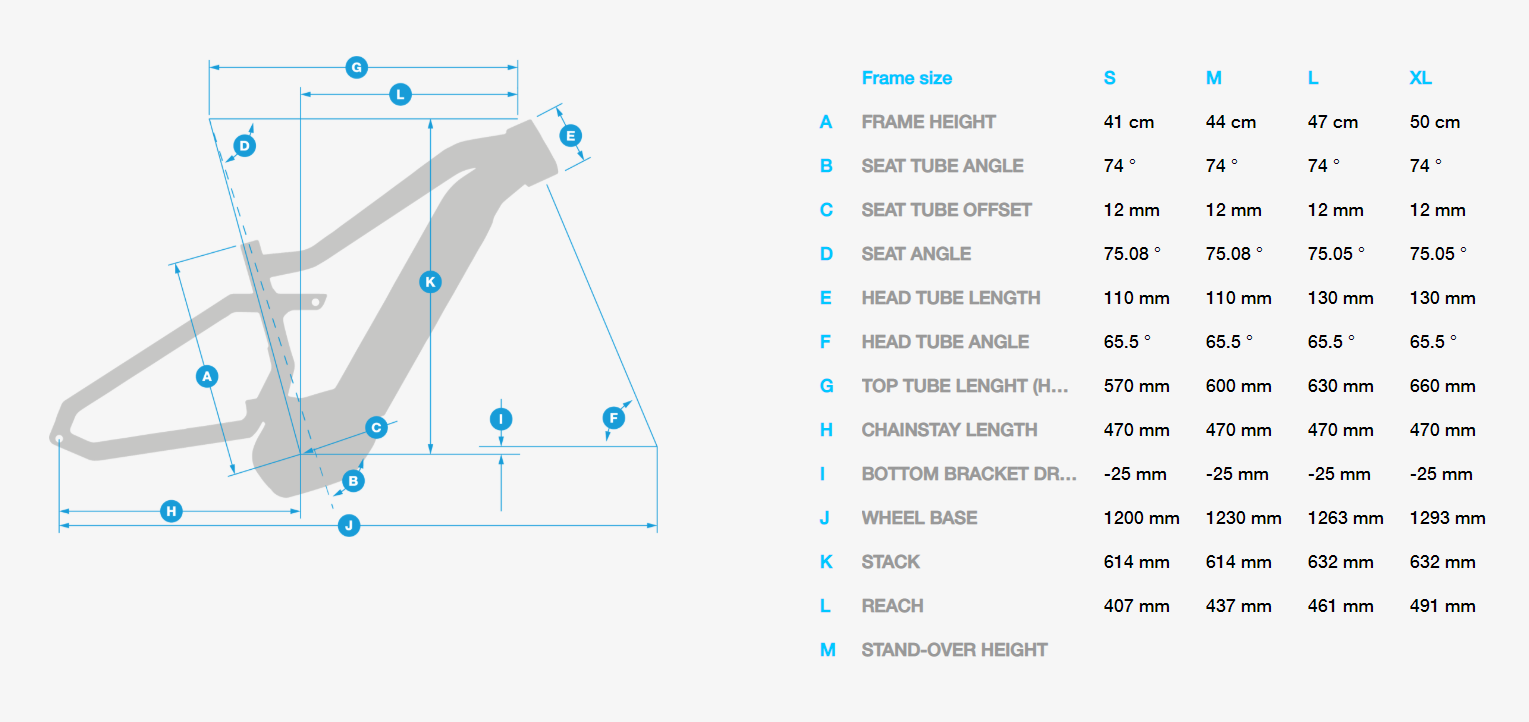The height and width of the screenshot is (722, 1529).
Task: Select the circled C seat tube offset marker
Action: click(376, 428)
